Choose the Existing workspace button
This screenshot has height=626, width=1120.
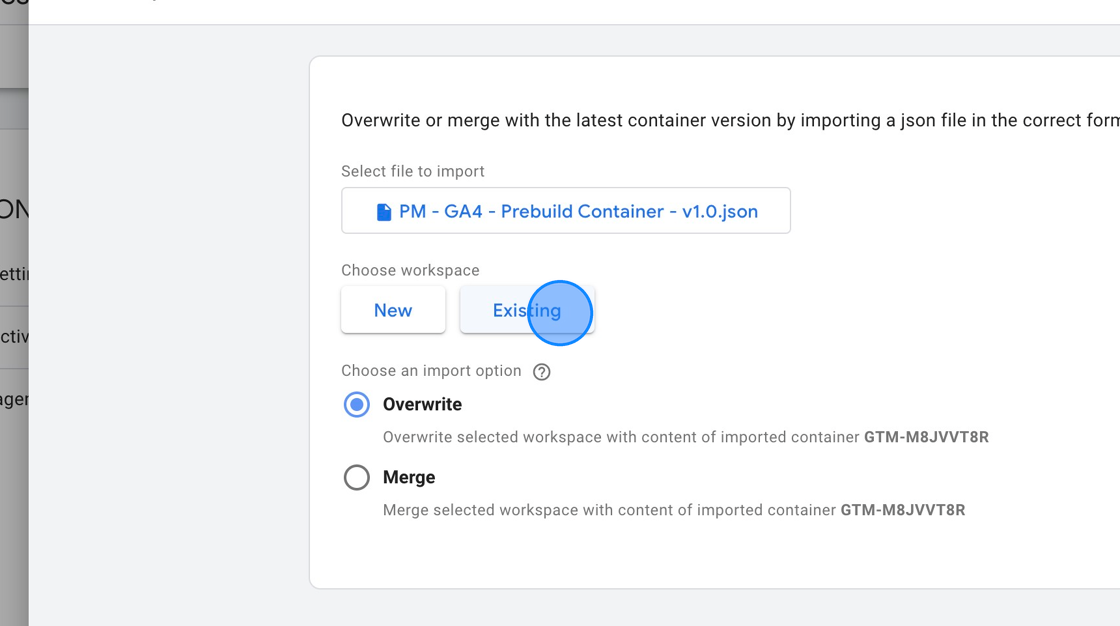527,310
